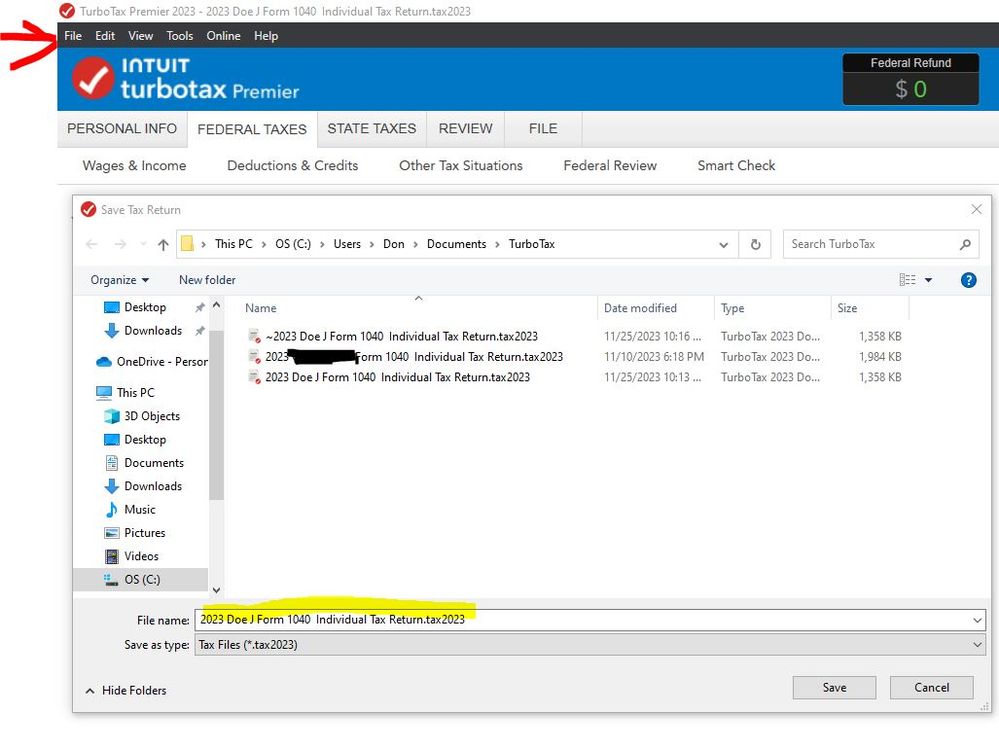This screenshot has height=748, width=999.
Task: Switch to the REVIEW tab
Action: pyautogui.click(x=466, y=129)
